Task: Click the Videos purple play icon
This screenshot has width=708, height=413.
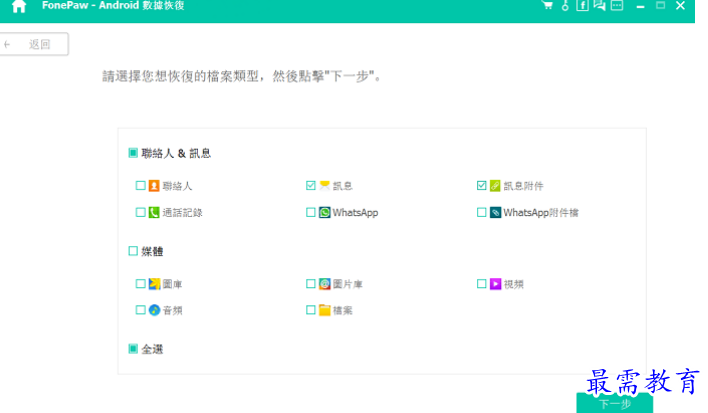Action: [495, 283]
